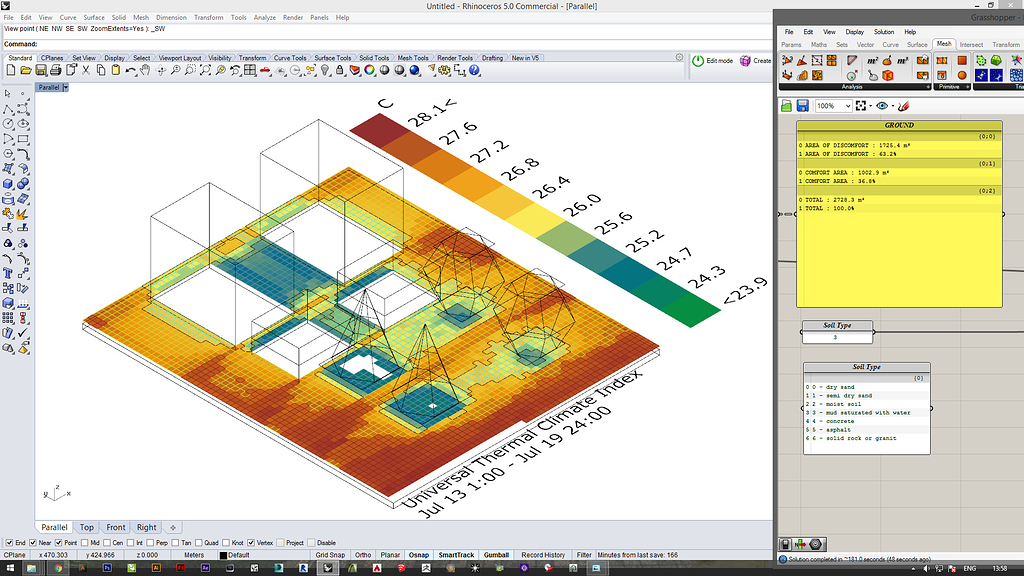Image resolution: width=1024 pixels, height=576 pixels.
Task: Enable the Disable checkbox for object snaps
Action: coord(311,542)
